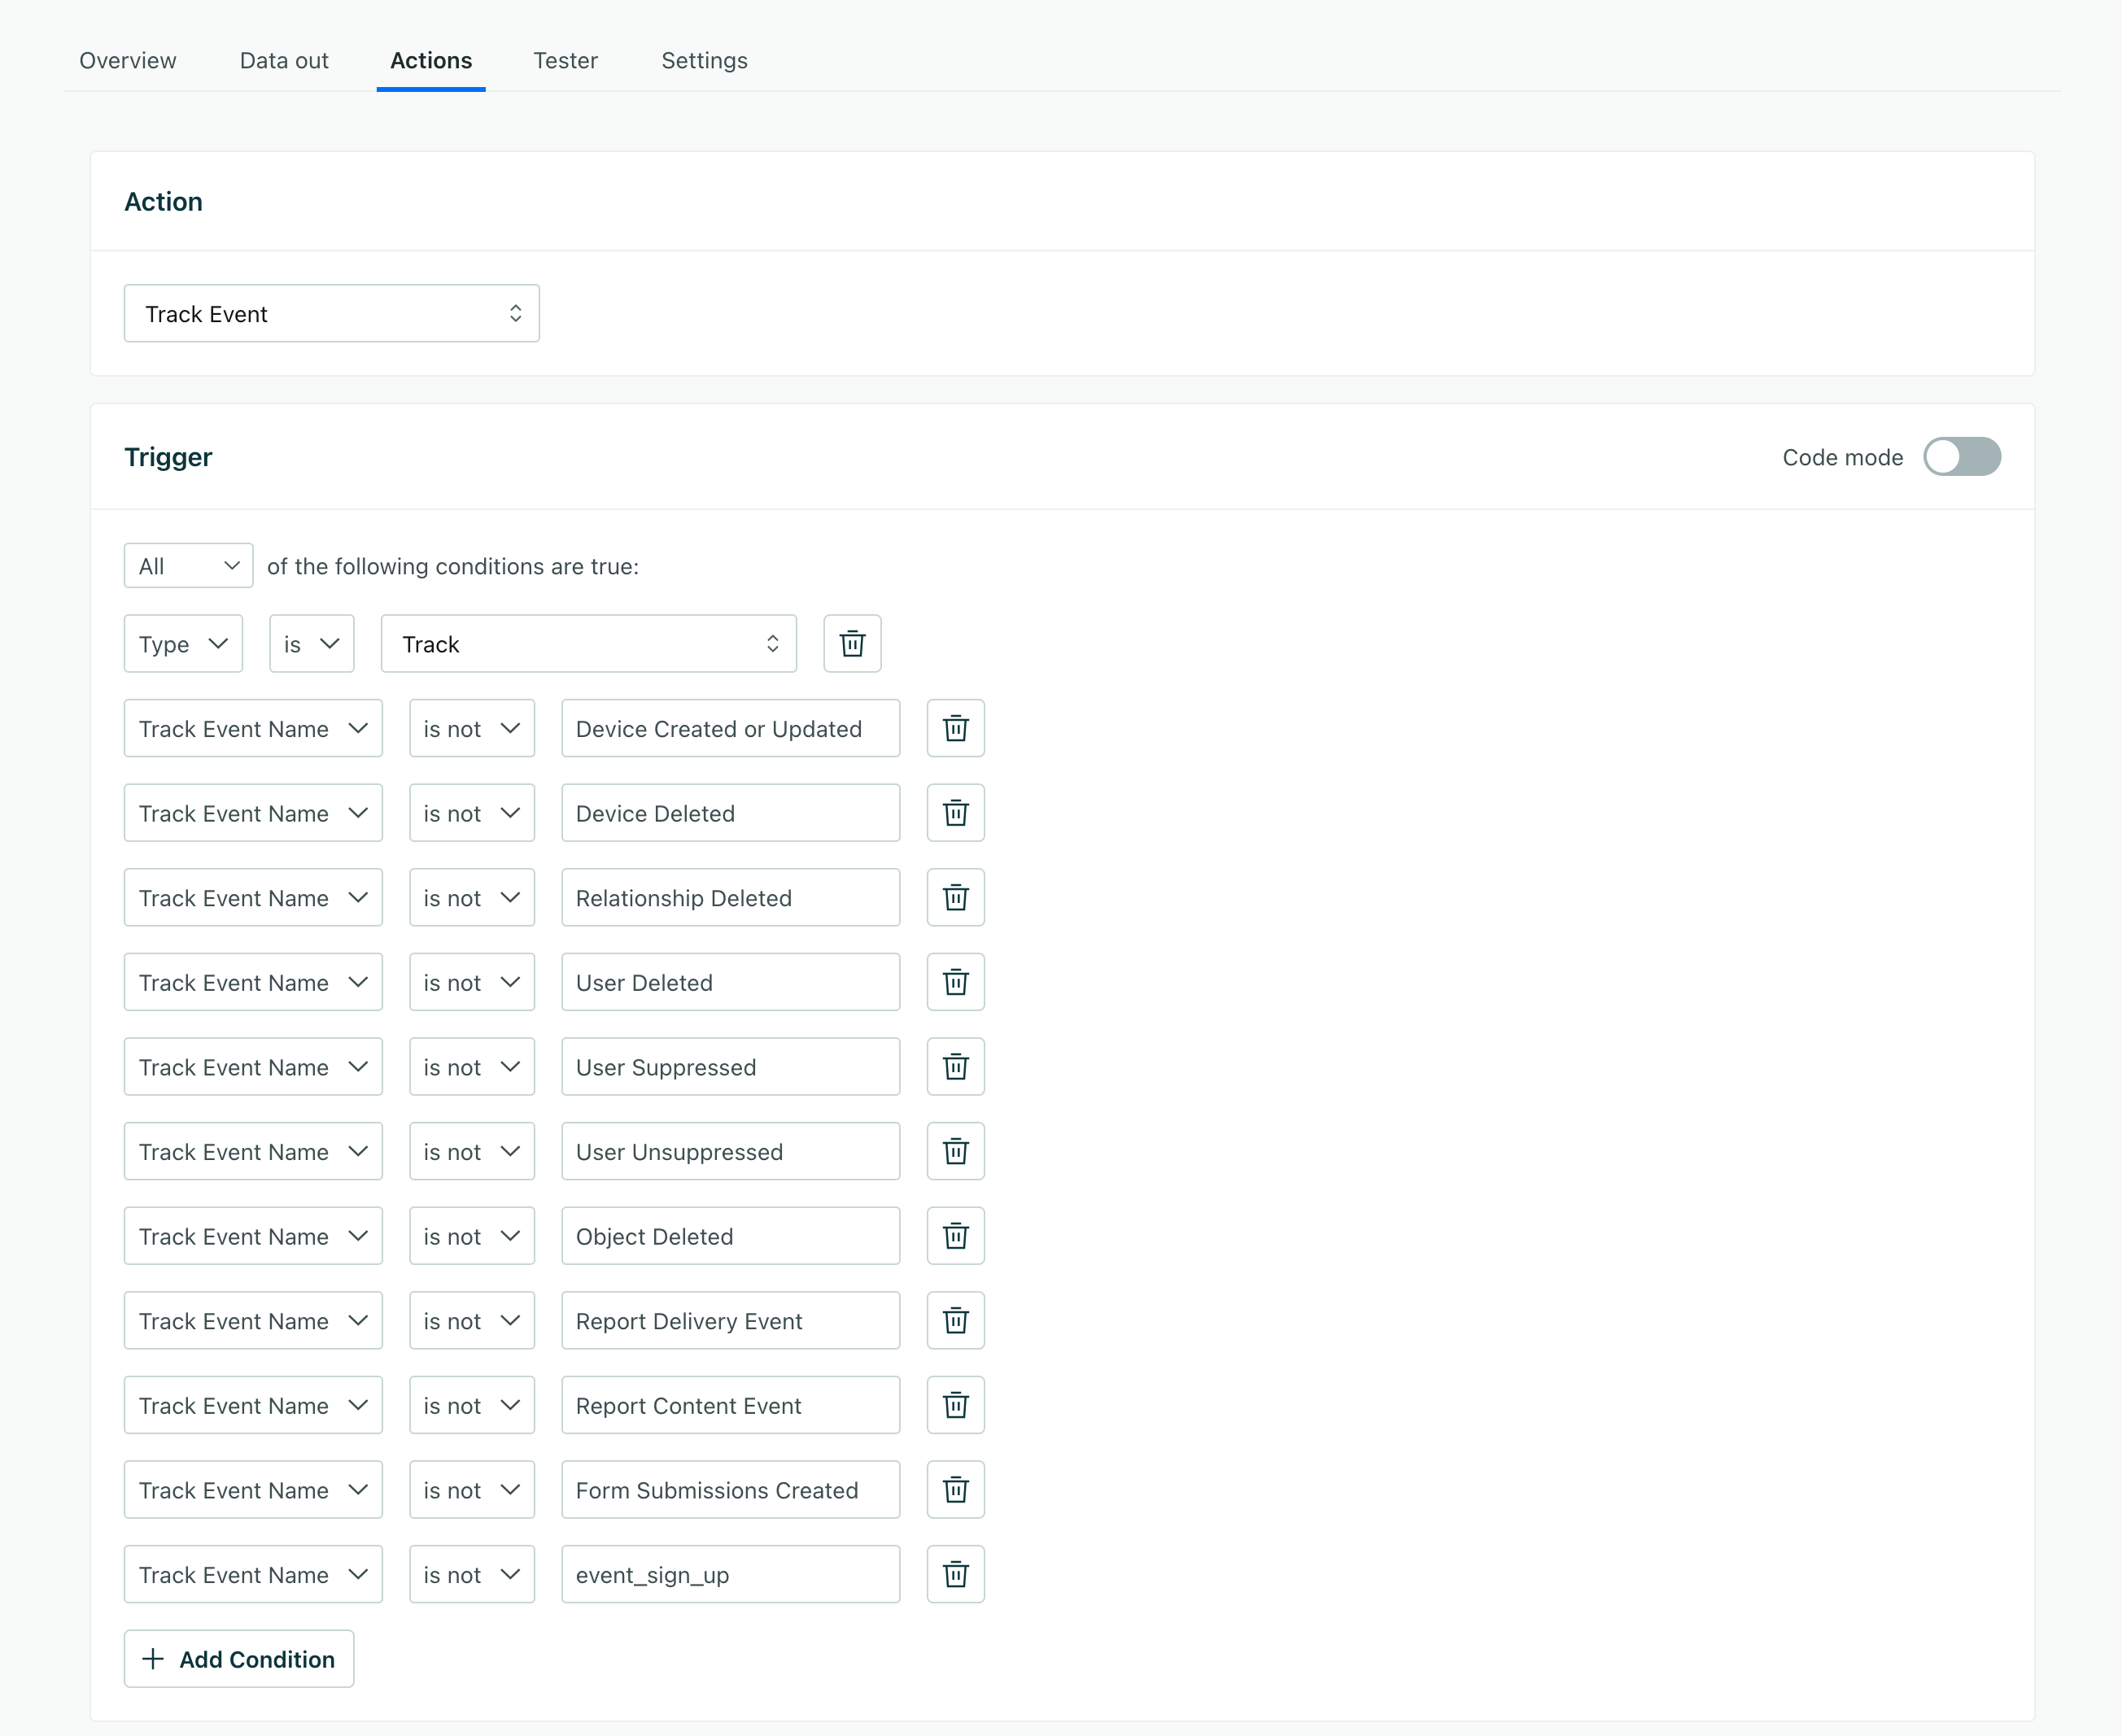Remove the Relationship Deleted condition

click(955, 897)
